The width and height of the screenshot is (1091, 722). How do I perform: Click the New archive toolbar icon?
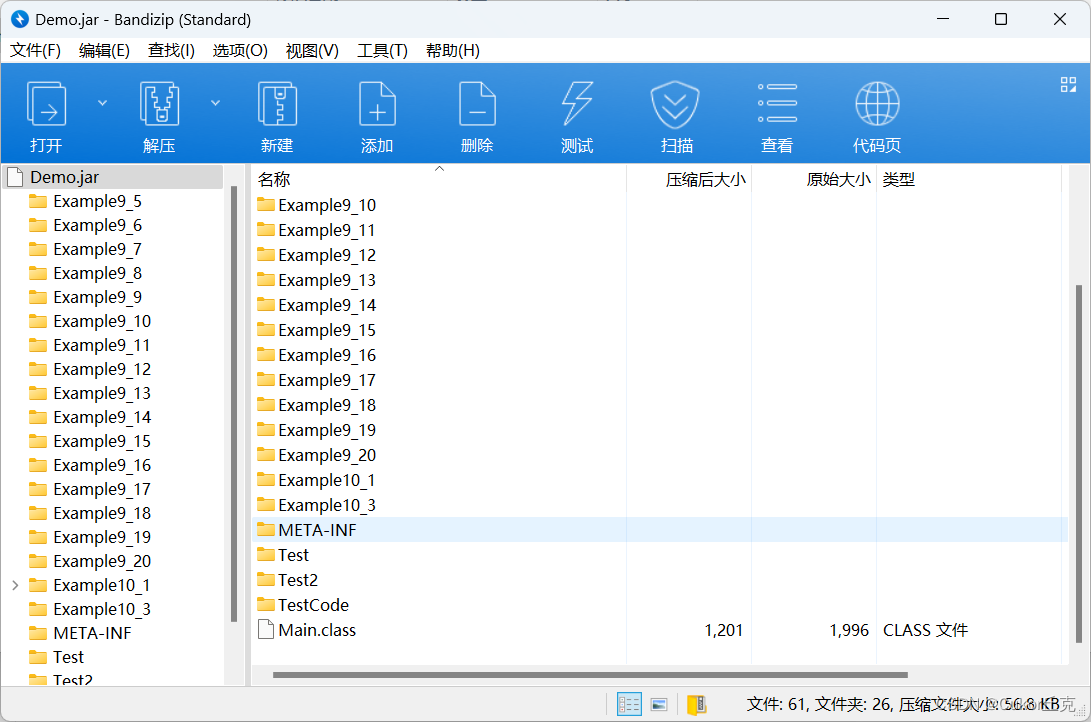[277, 104]
